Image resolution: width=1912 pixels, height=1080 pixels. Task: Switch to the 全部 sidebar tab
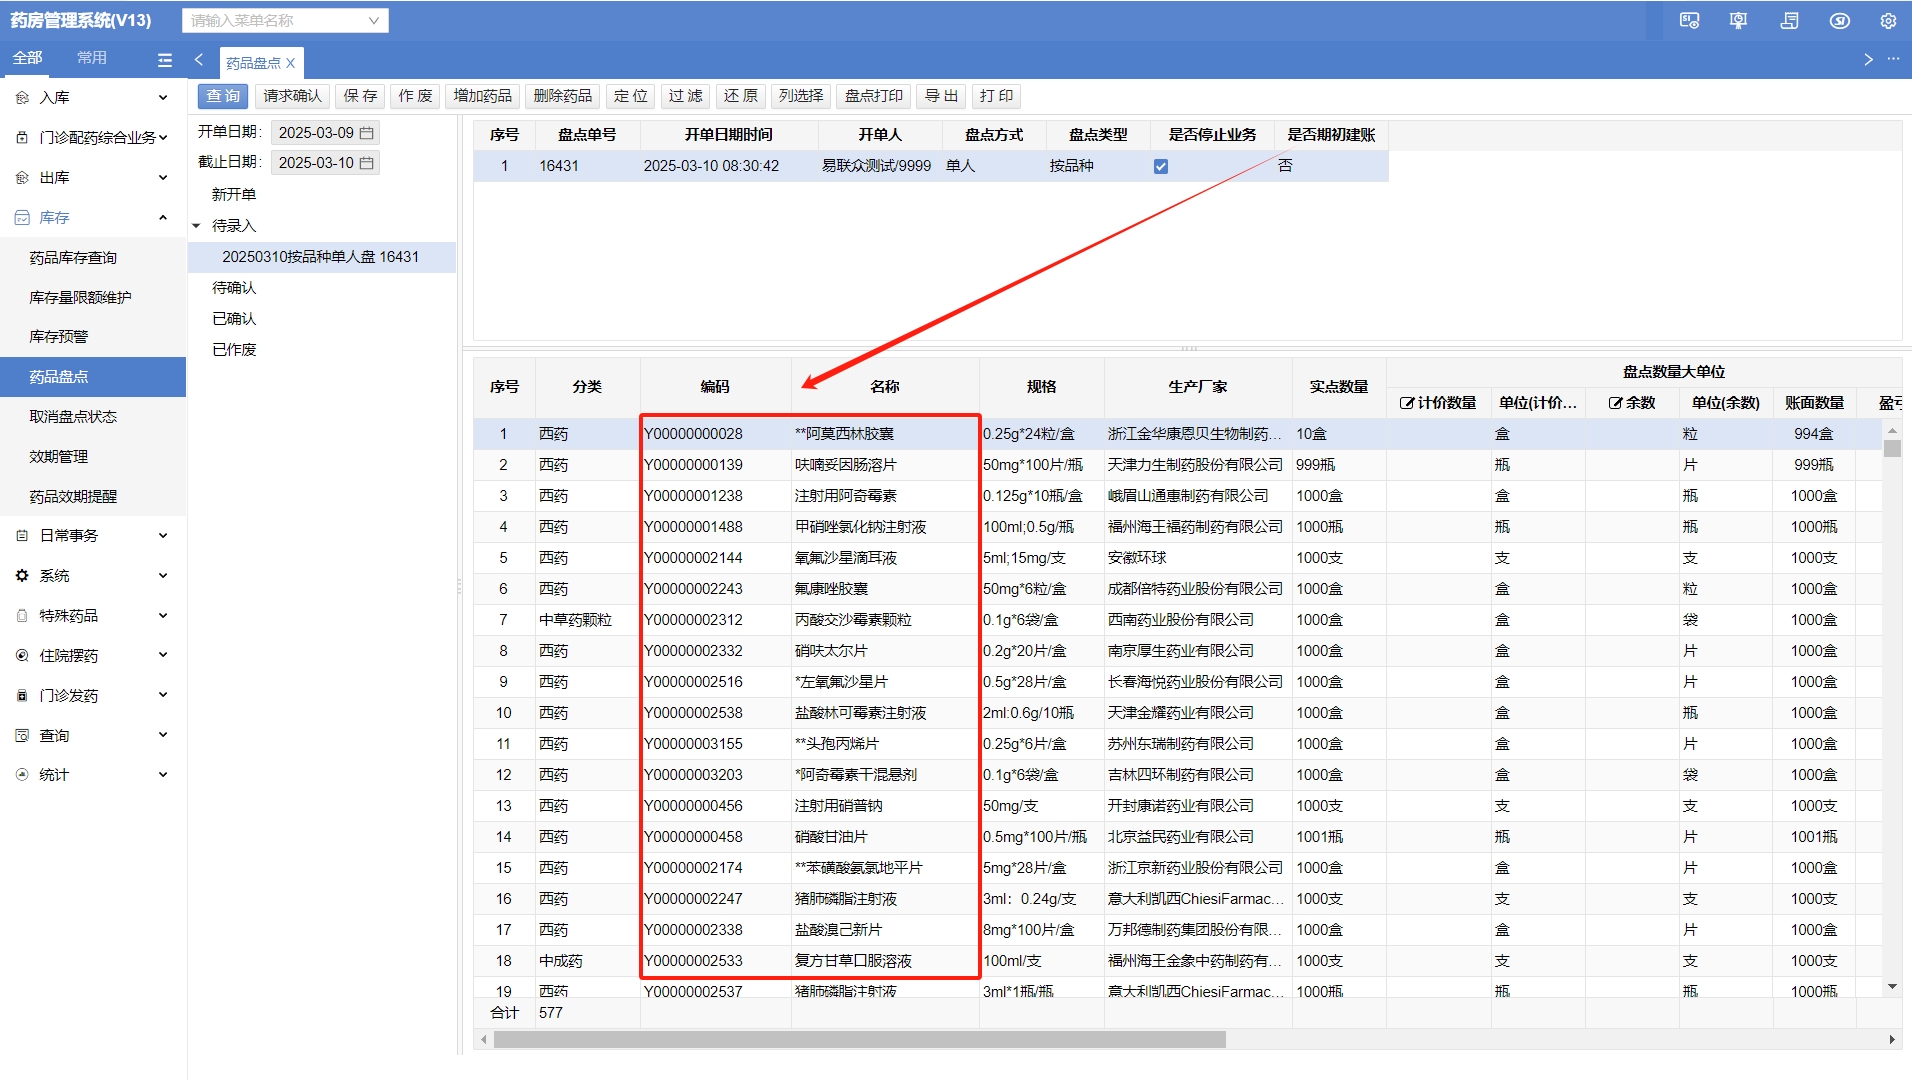pos(27,58)
